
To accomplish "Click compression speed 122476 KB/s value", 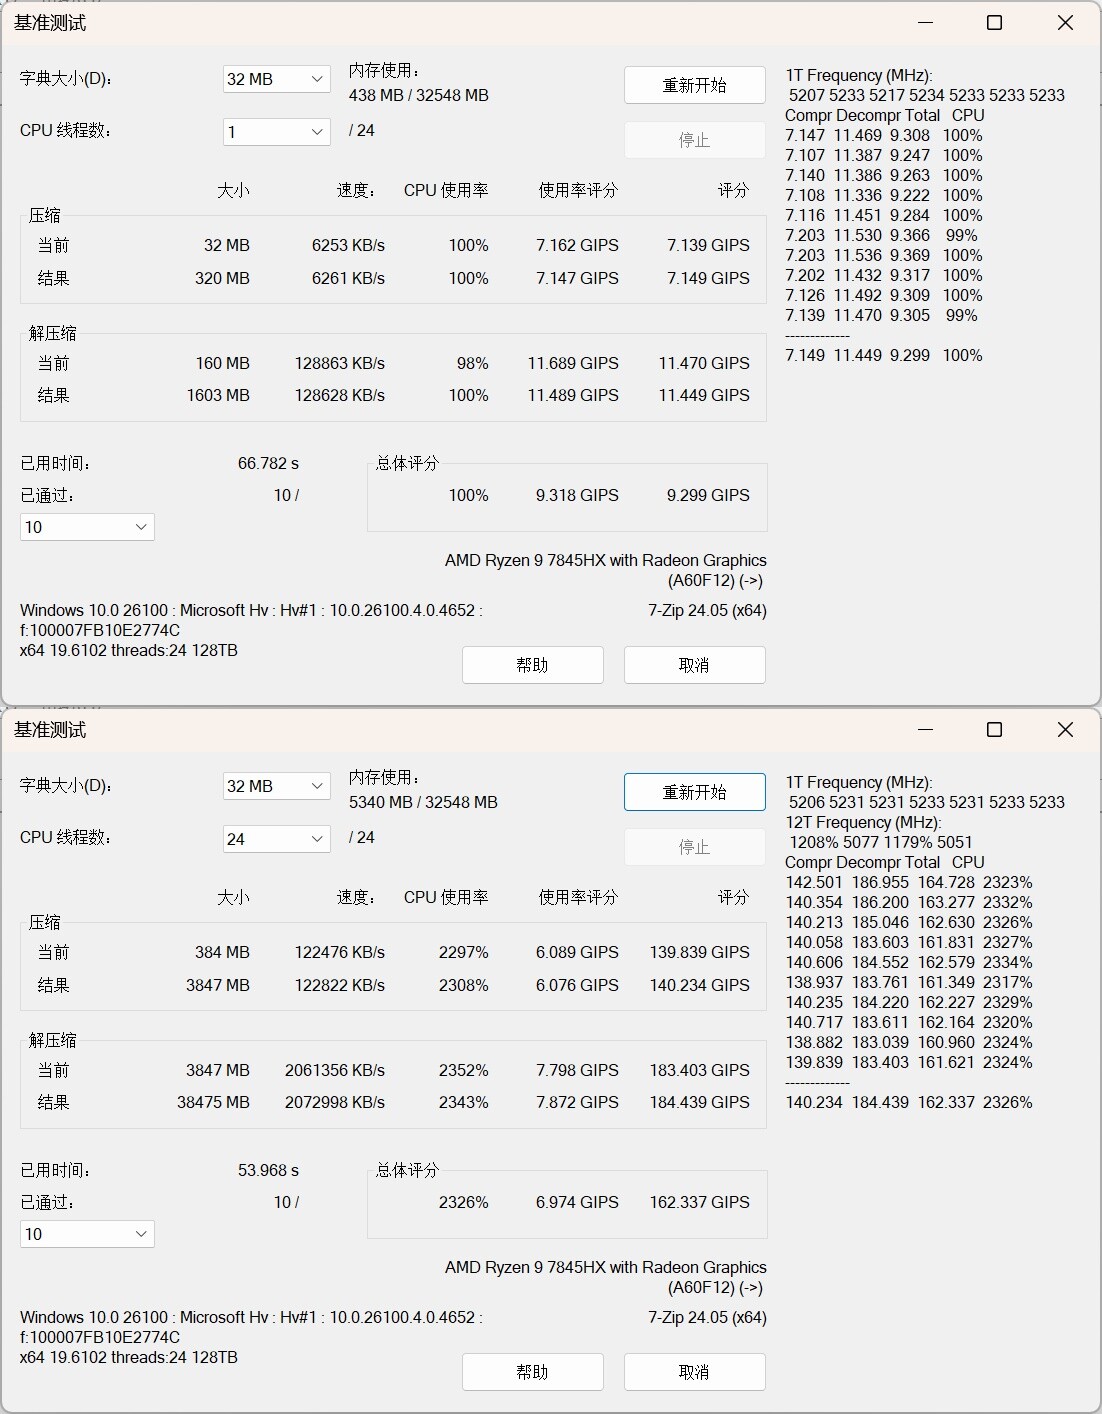I will tap(340, 952).
